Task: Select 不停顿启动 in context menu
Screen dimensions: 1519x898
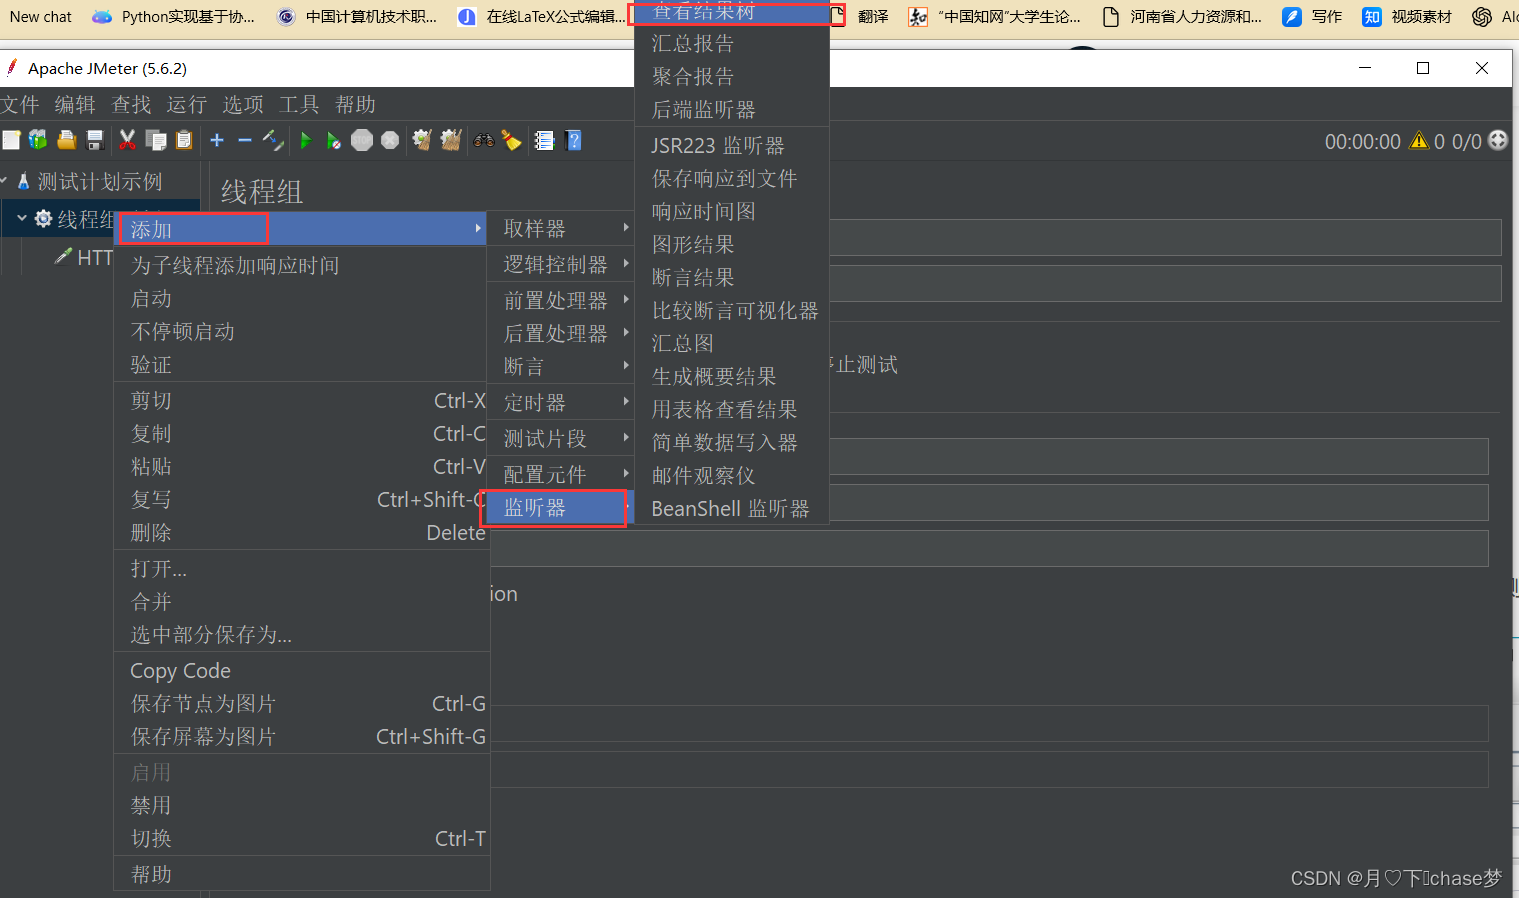Action: tap(302, 332)
